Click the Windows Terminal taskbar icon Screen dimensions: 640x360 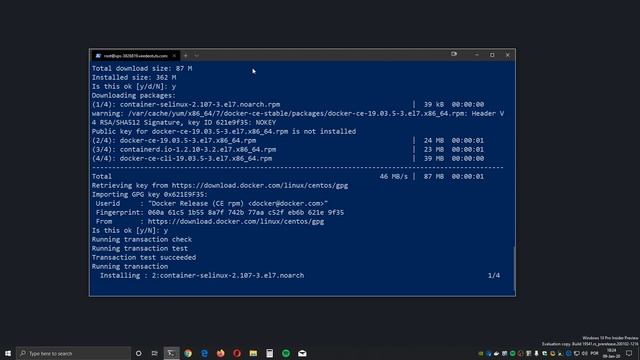click(x=171, y=353)
